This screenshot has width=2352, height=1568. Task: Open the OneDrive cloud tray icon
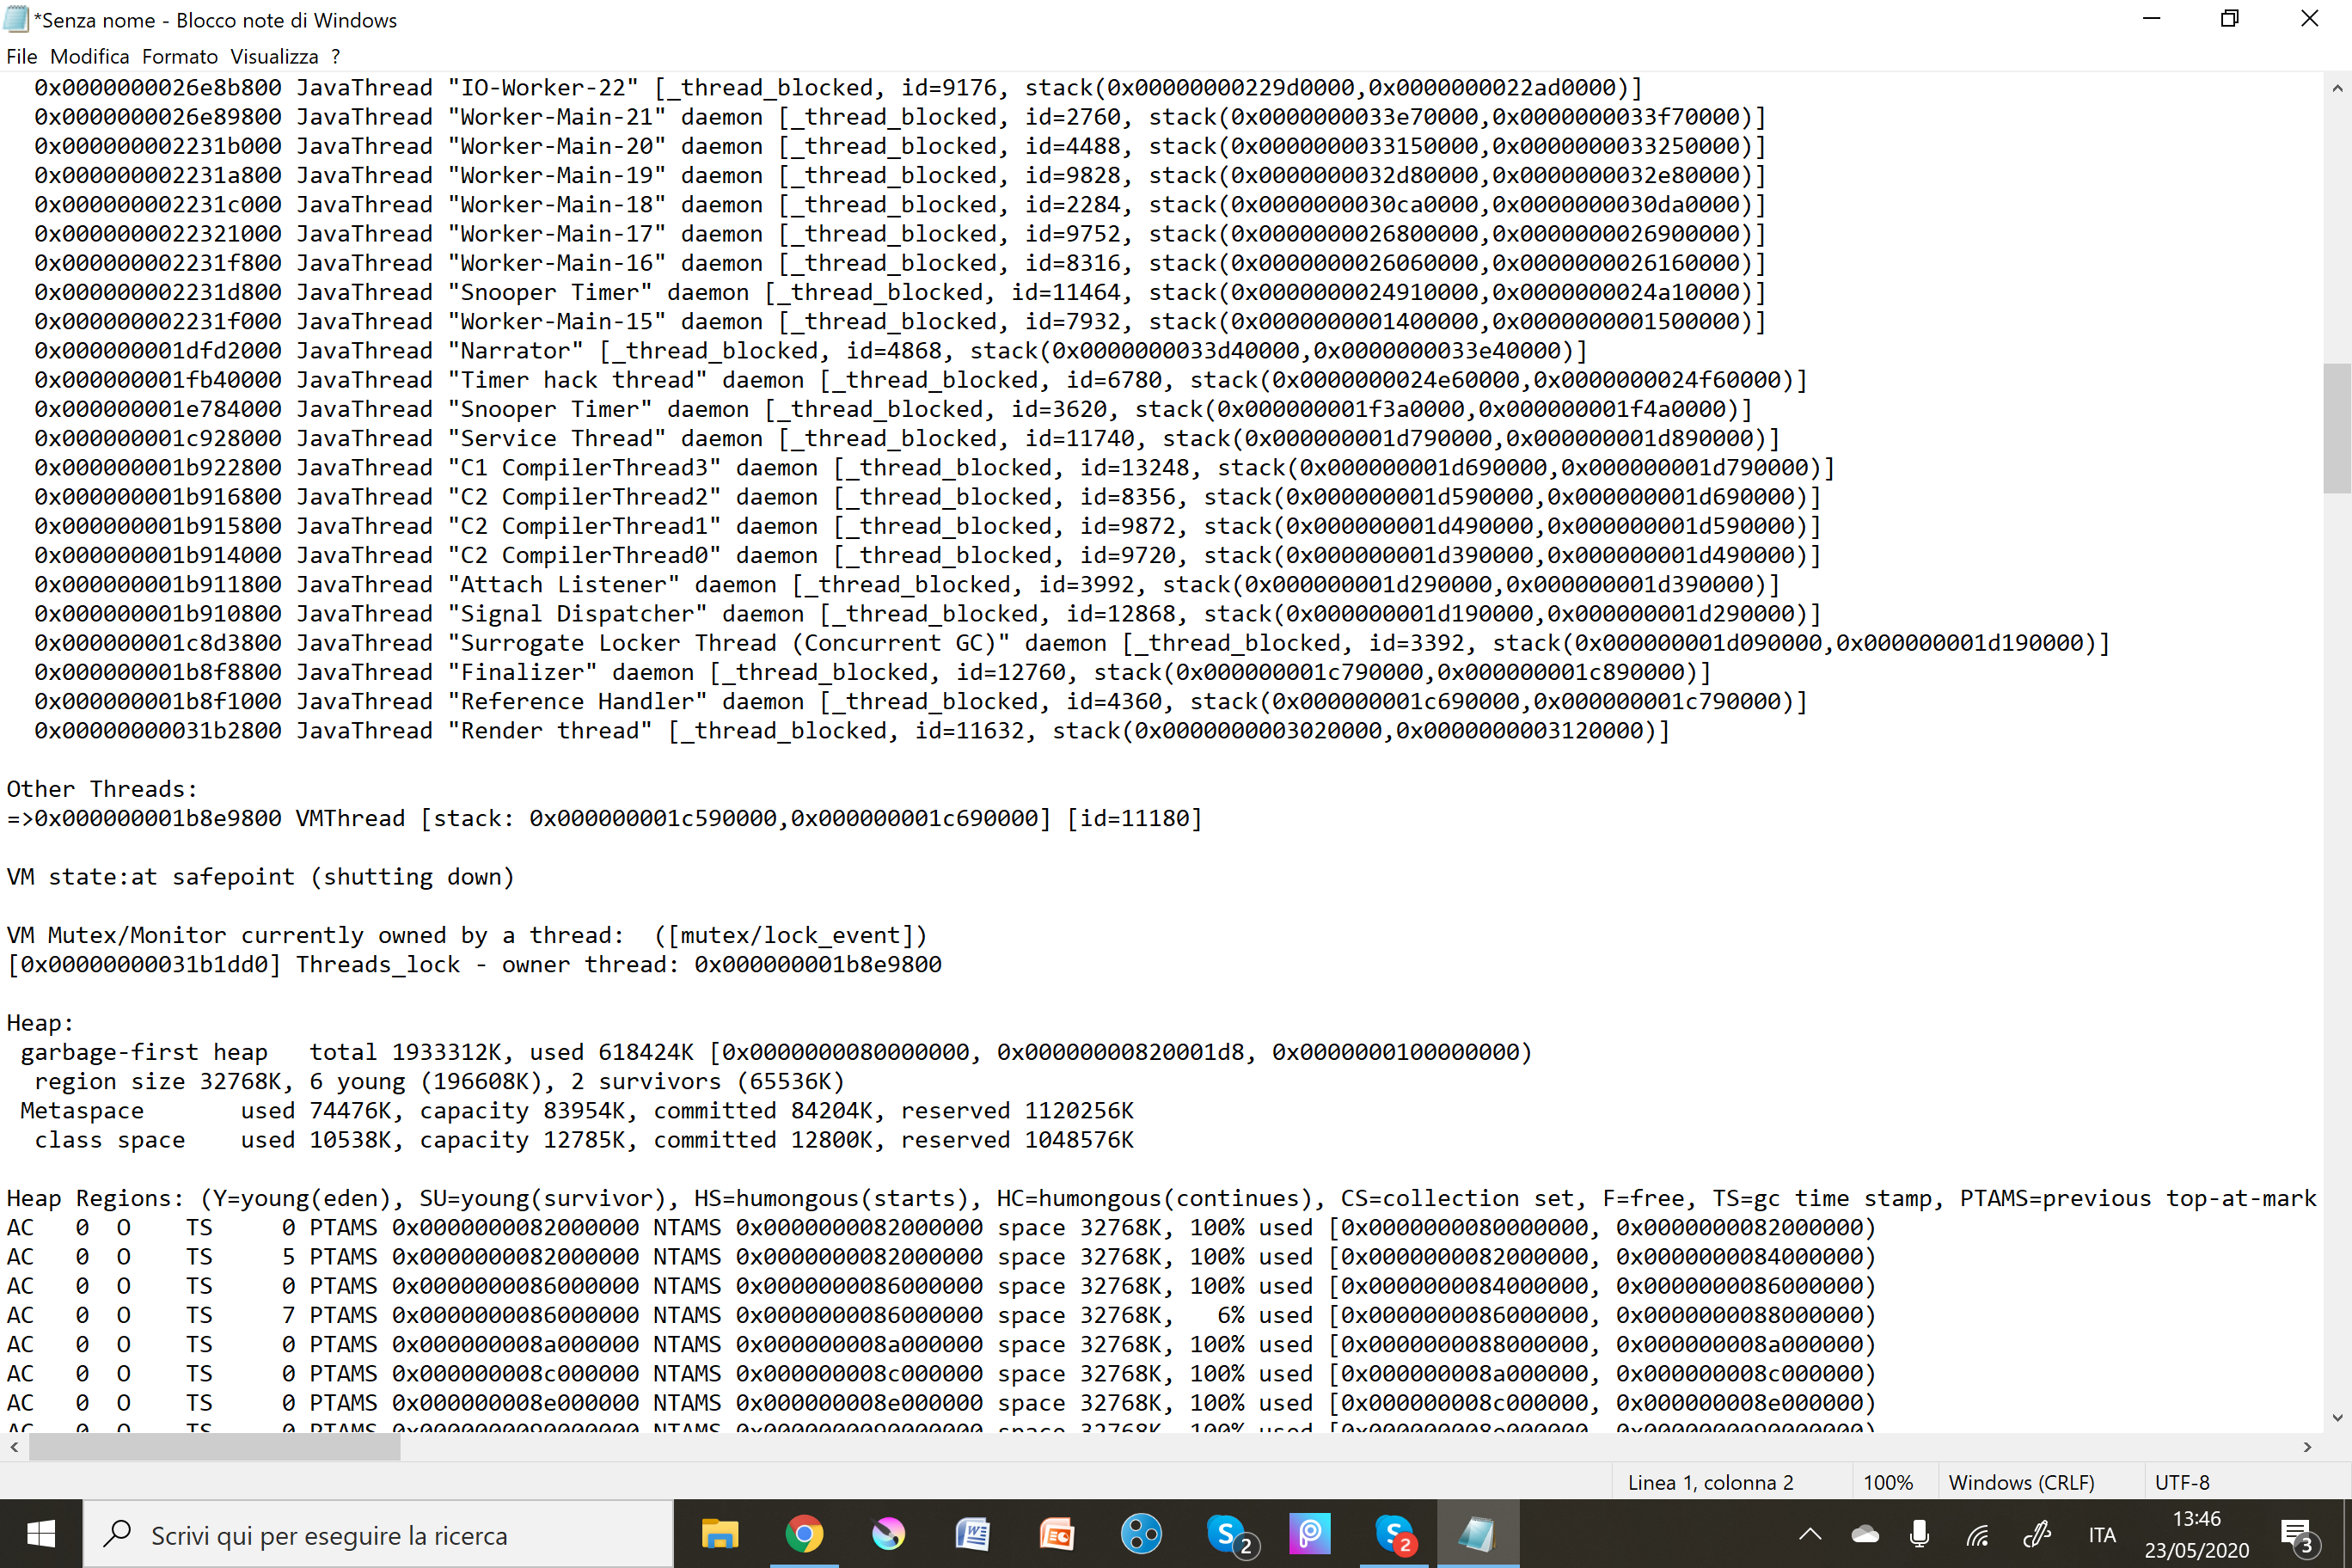[1865, 1534]
